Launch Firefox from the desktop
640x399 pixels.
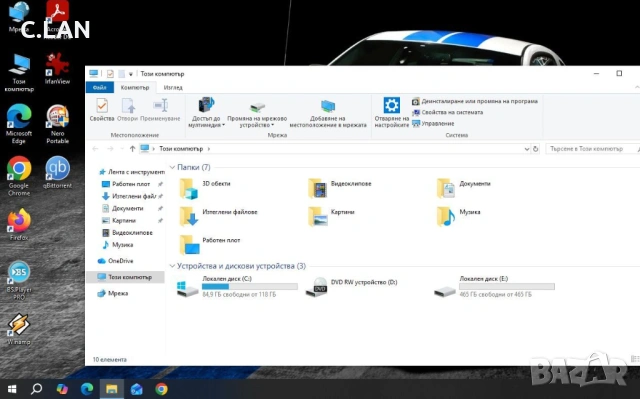point(19,224)
